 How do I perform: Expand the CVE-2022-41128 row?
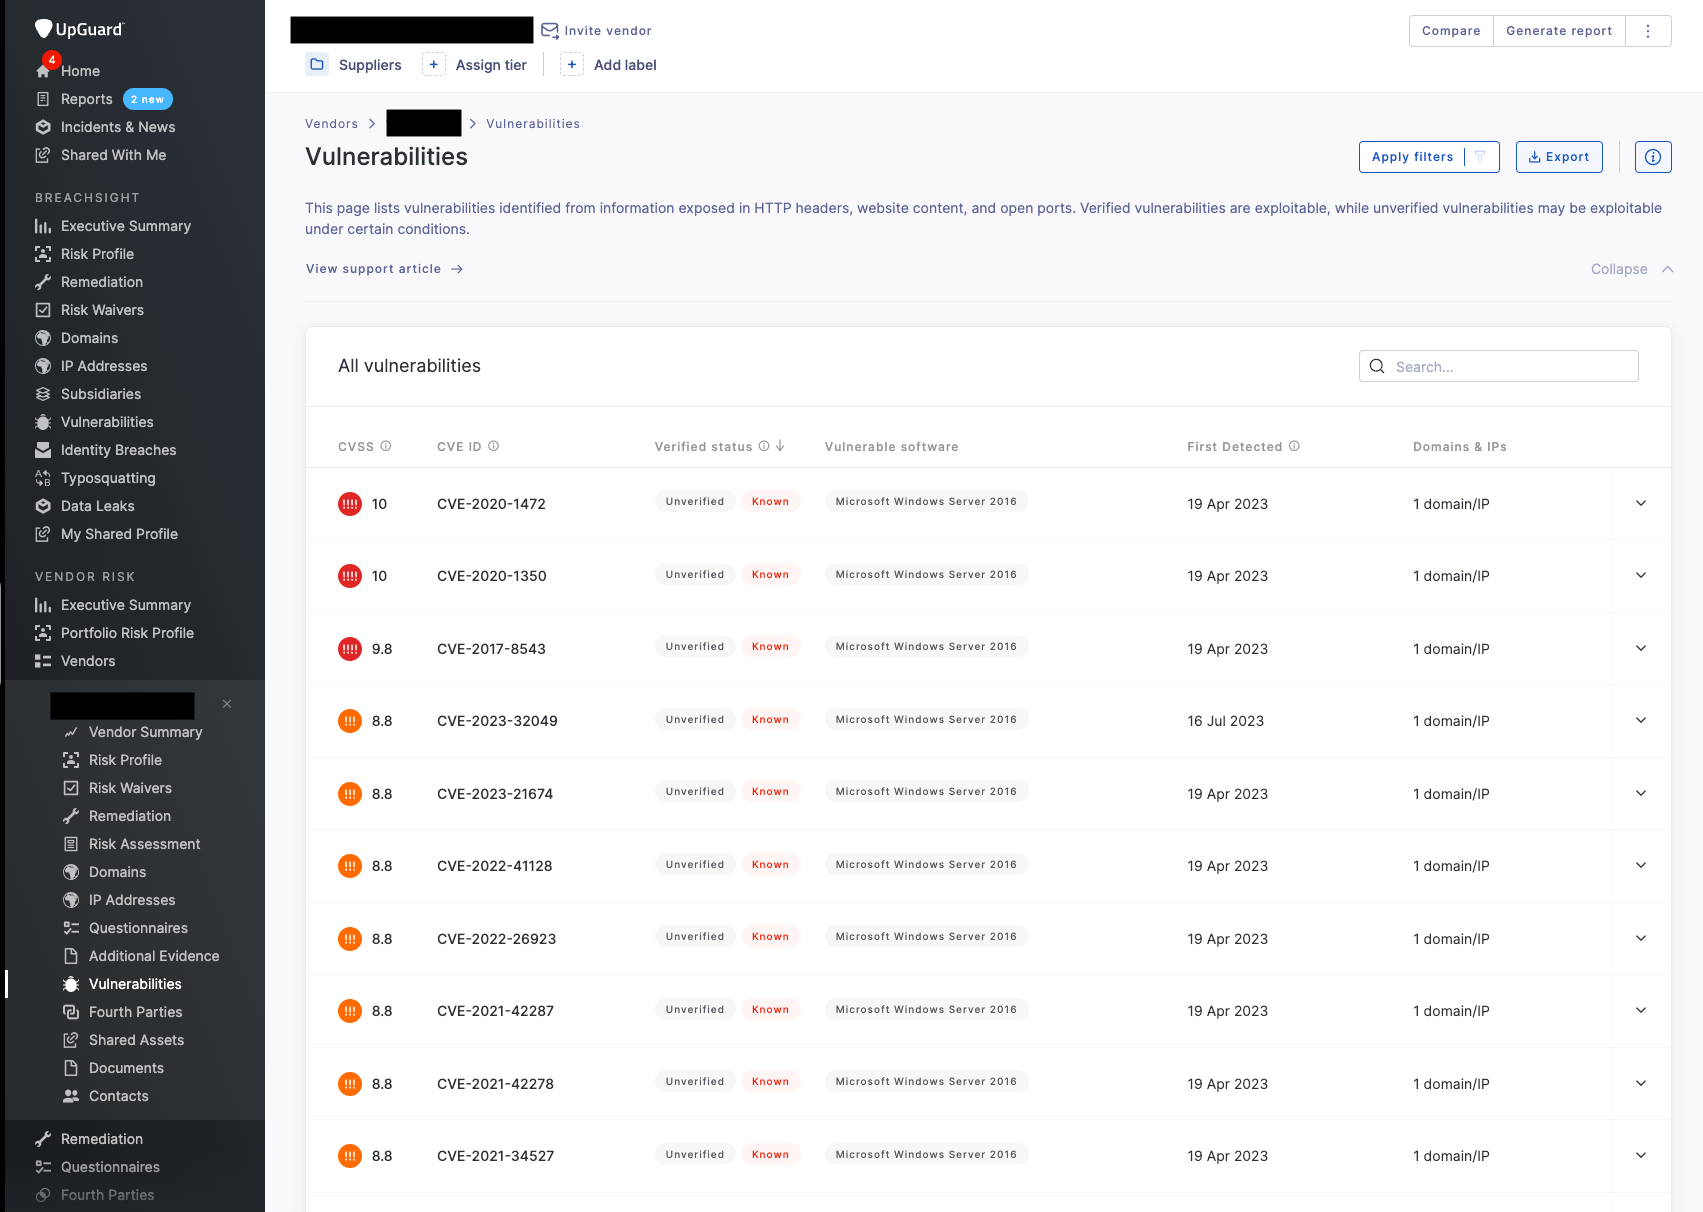(1641, 865)
